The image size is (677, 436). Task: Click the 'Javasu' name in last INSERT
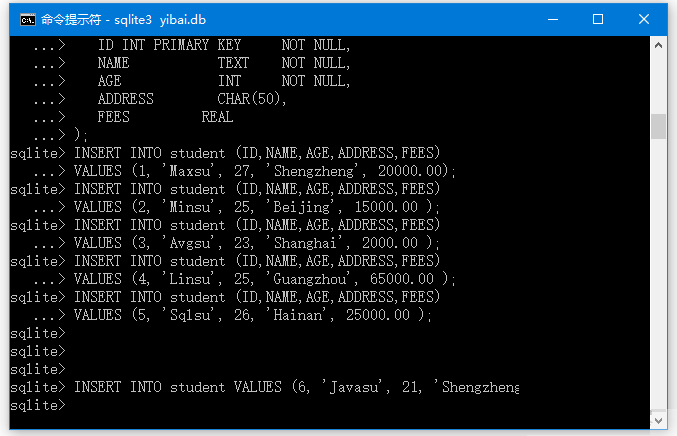click(353, 387)
